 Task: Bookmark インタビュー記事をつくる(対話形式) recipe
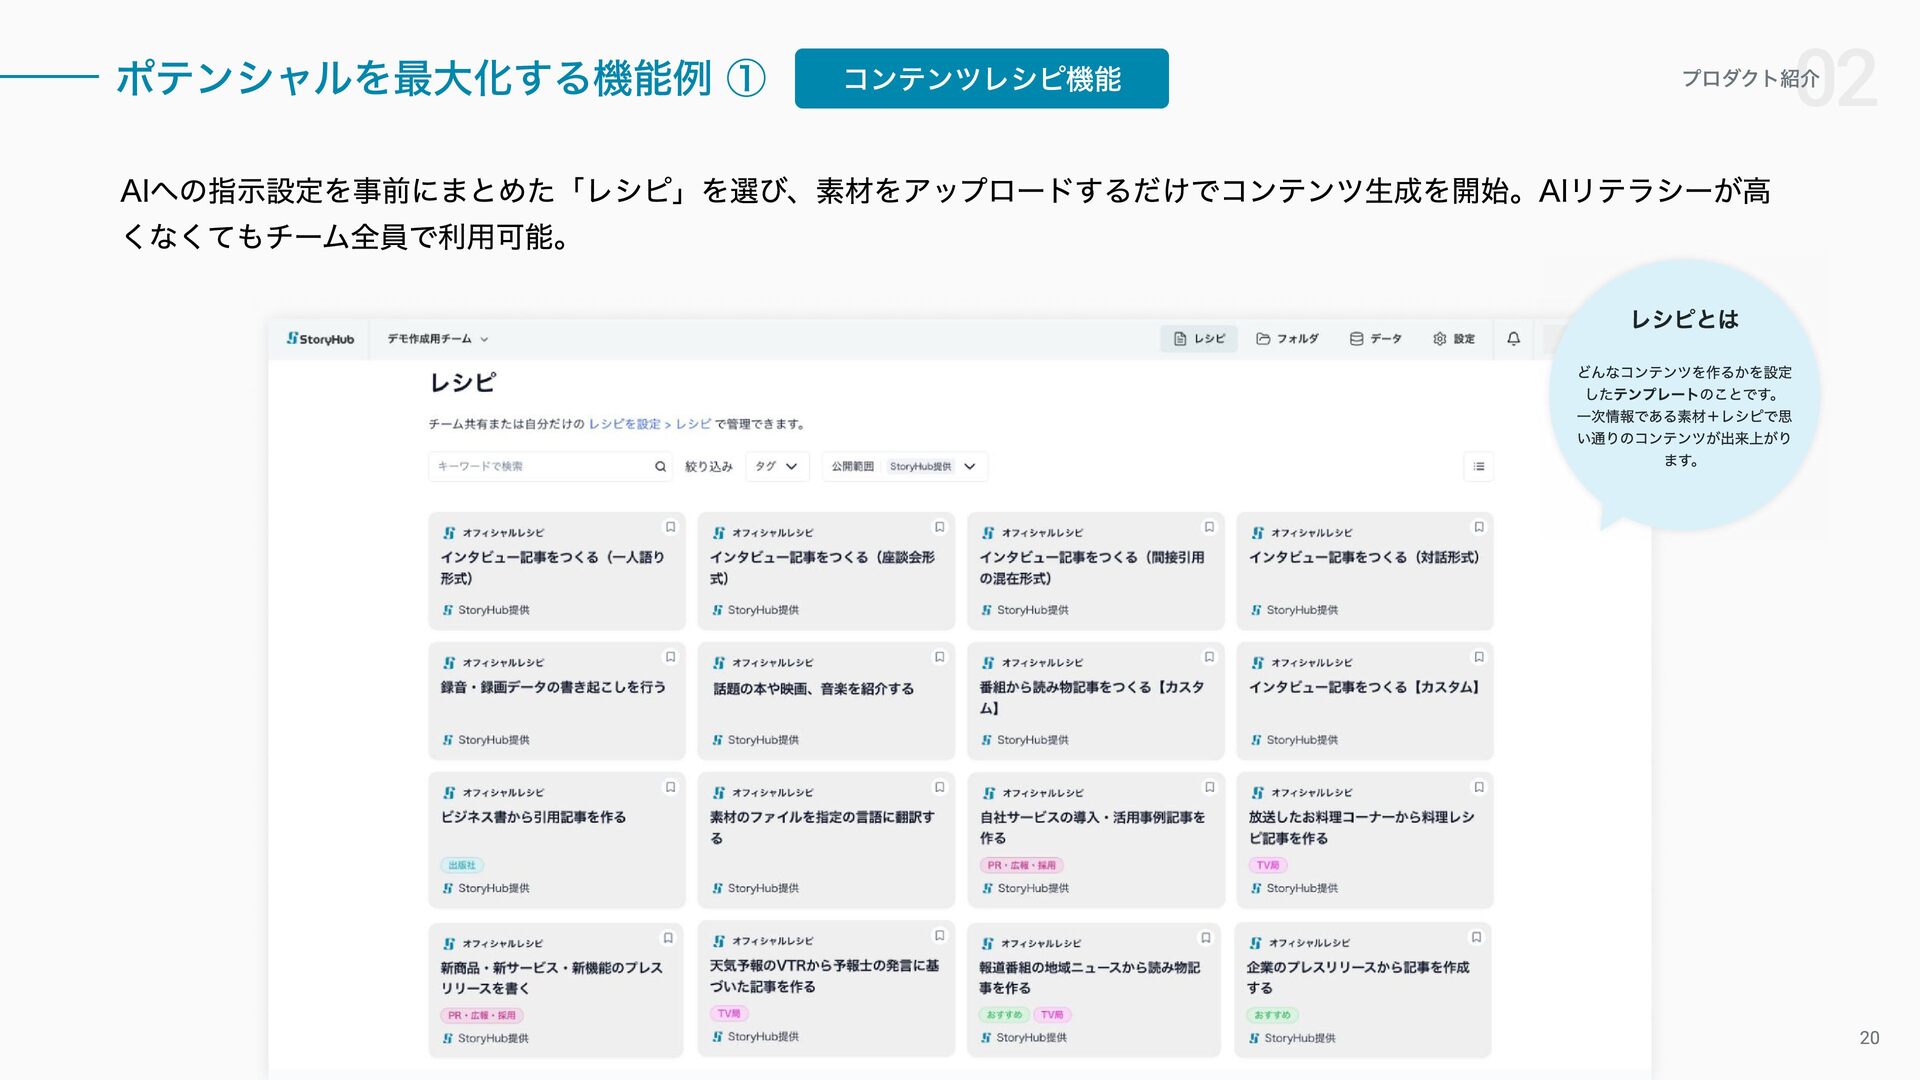pos(1478,527)
